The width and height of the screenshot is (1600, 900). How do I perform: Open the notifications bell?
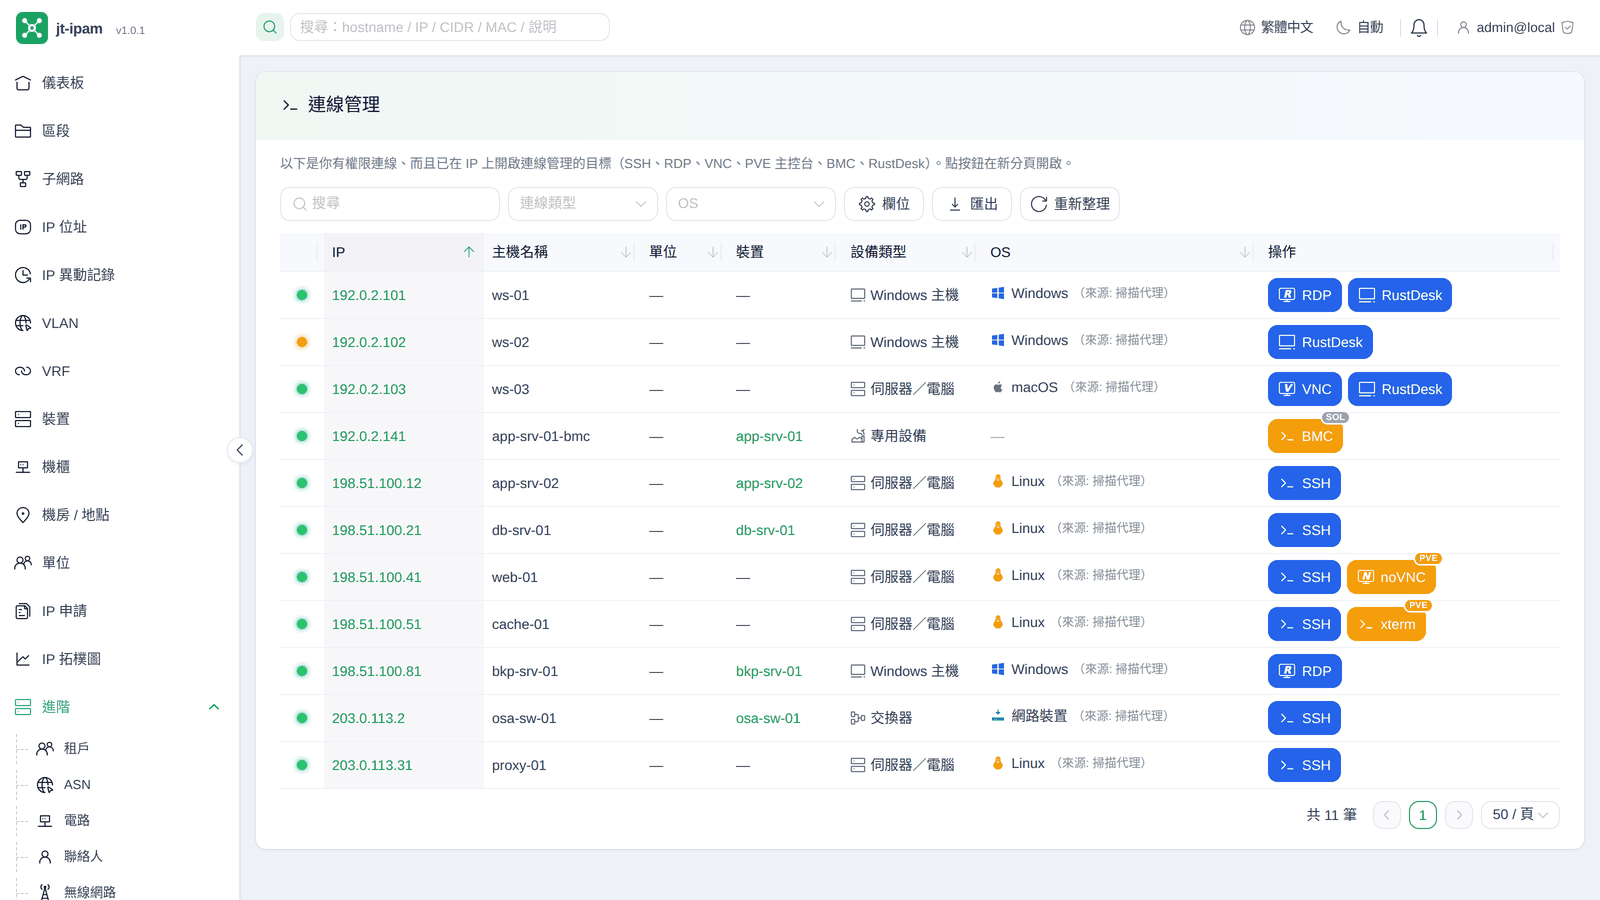[x=1418, y=28]
